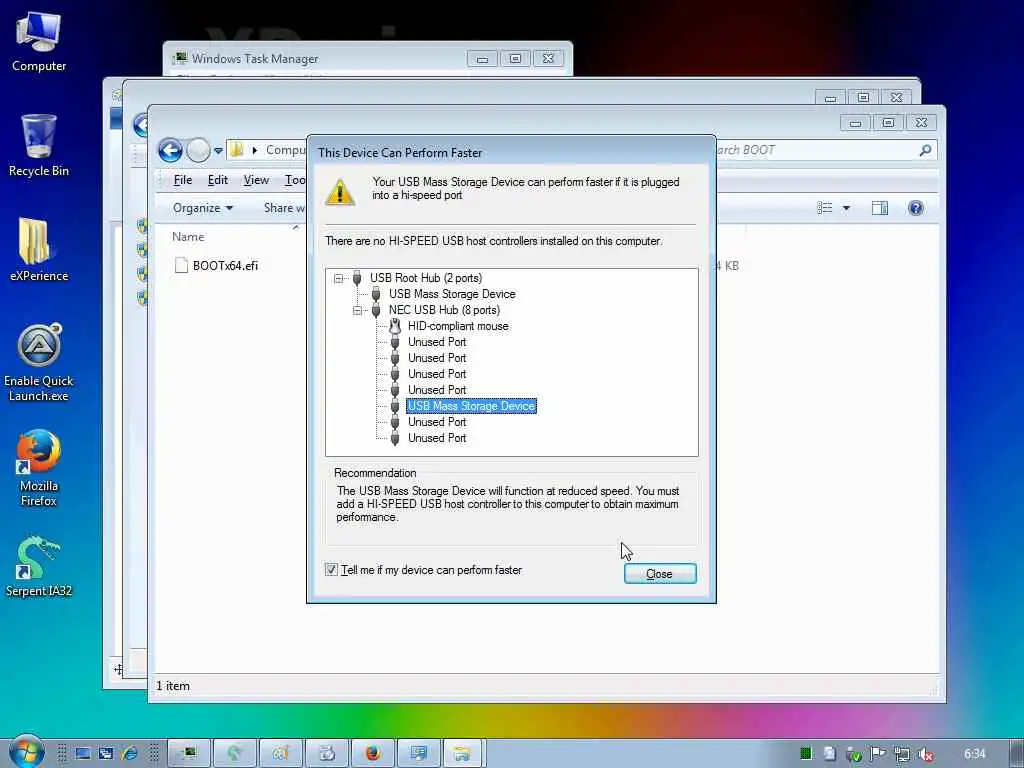1024x768 pixels.
Task: Open Explorer help question mark icon
Action: (916, 208)
